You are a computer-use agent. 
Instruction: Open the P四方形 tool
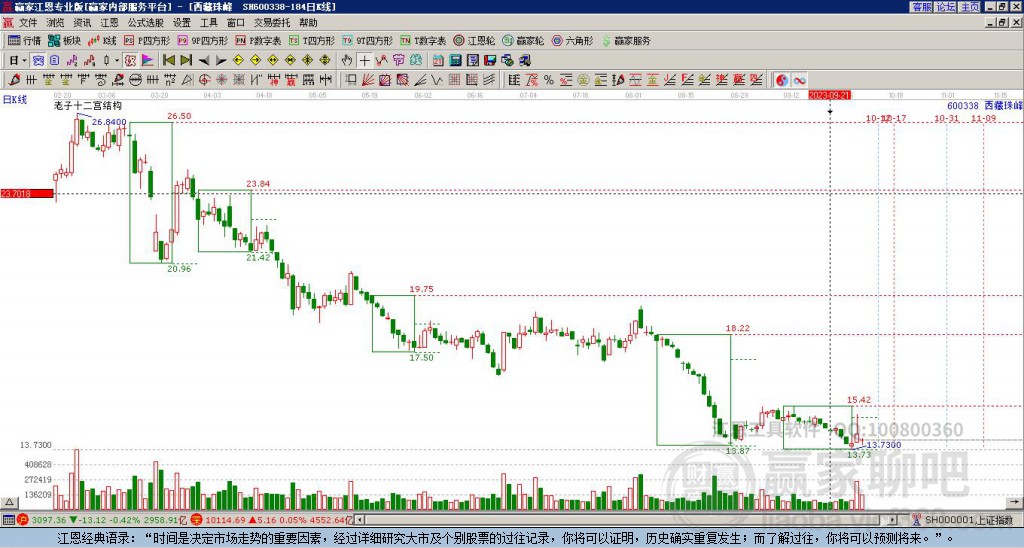tap(147, 40)
